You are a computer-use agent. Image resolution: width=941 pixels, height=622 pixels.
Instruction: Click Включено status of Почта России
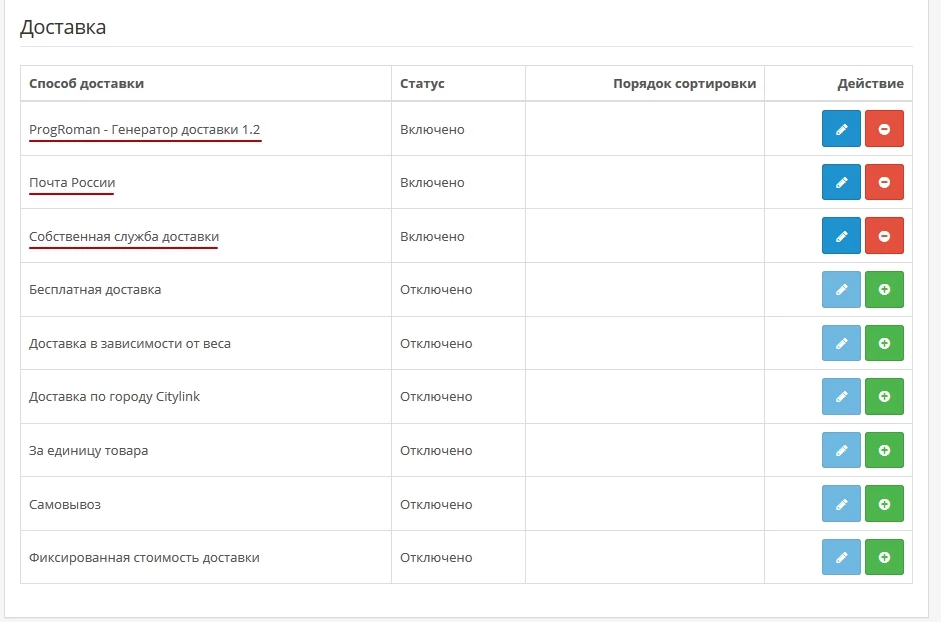coord(432,183)
